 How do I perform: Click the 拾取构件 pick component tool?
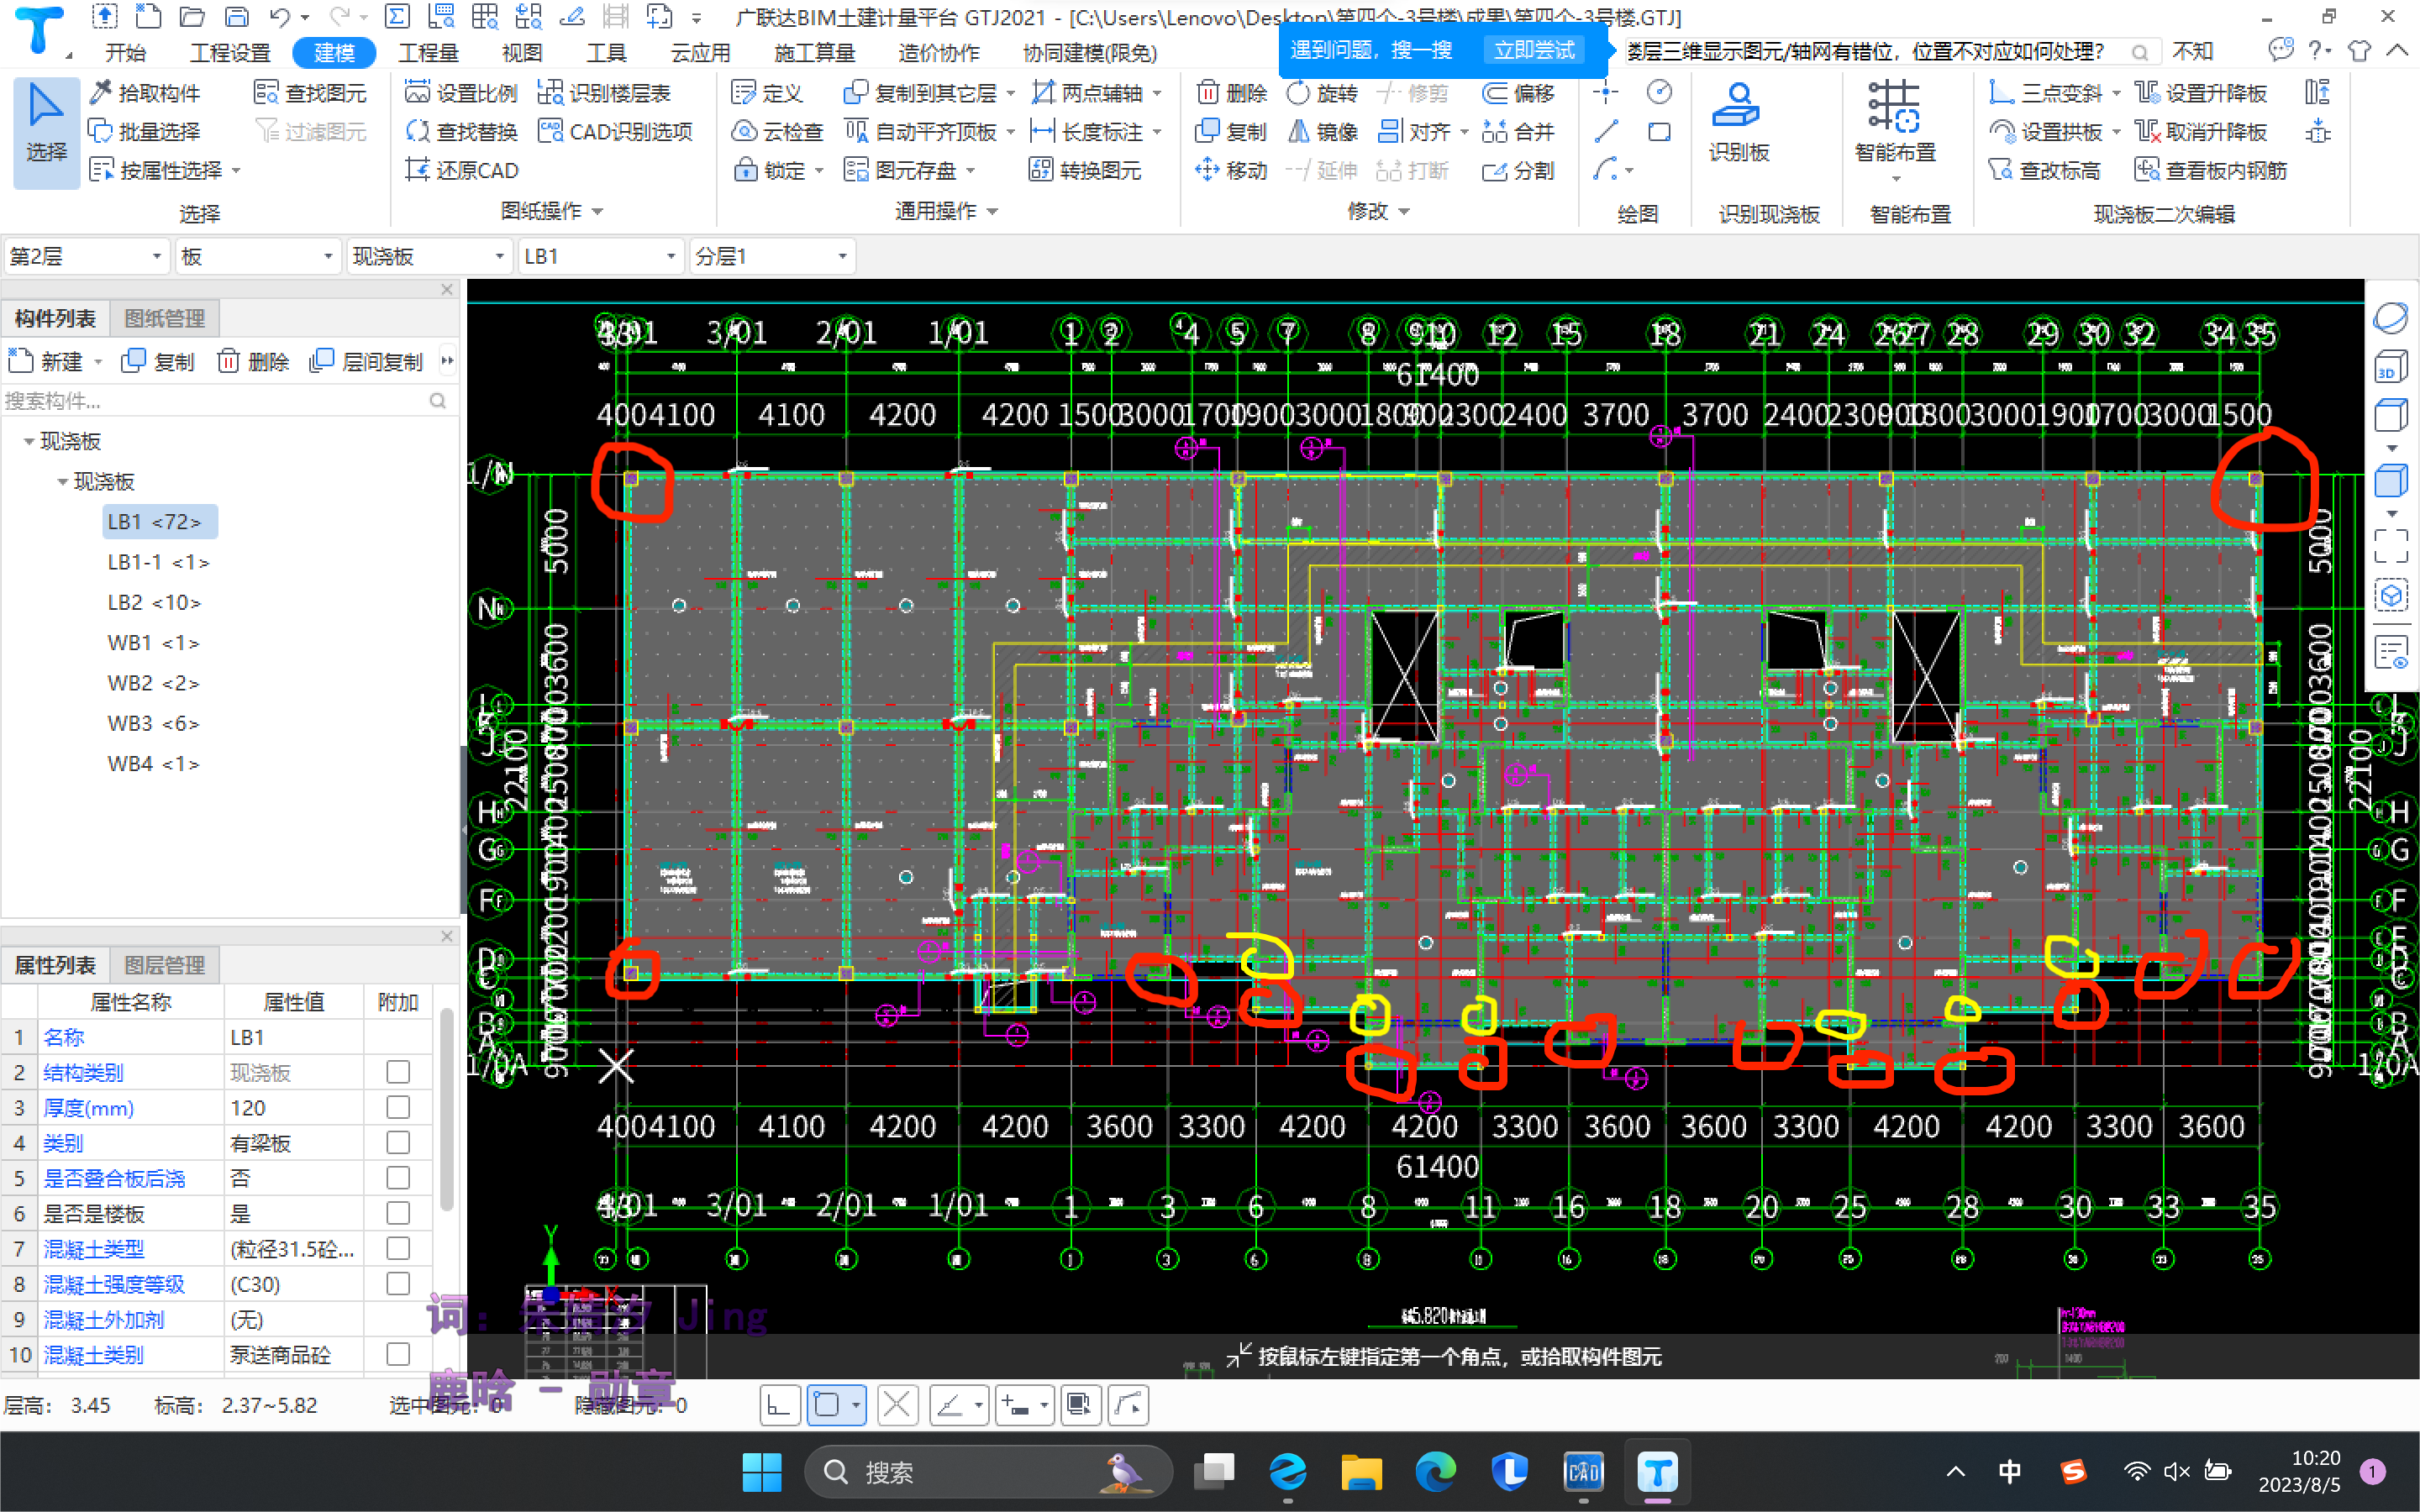146,93
